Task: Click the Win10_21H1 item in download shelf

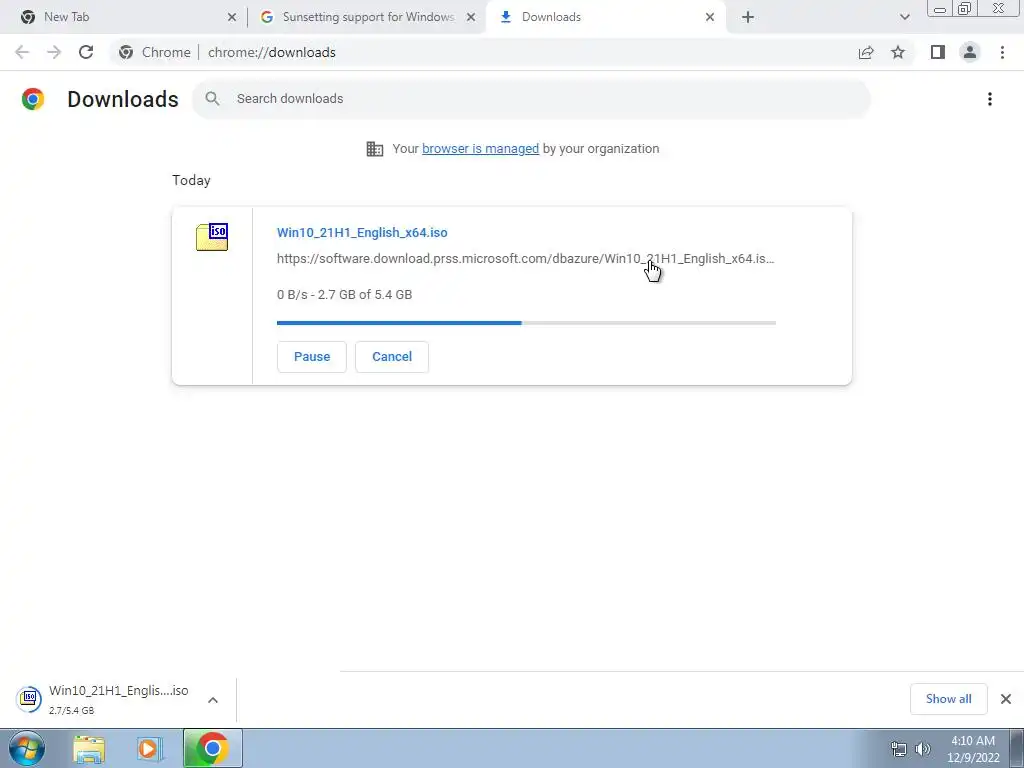Action: point(118,699)
